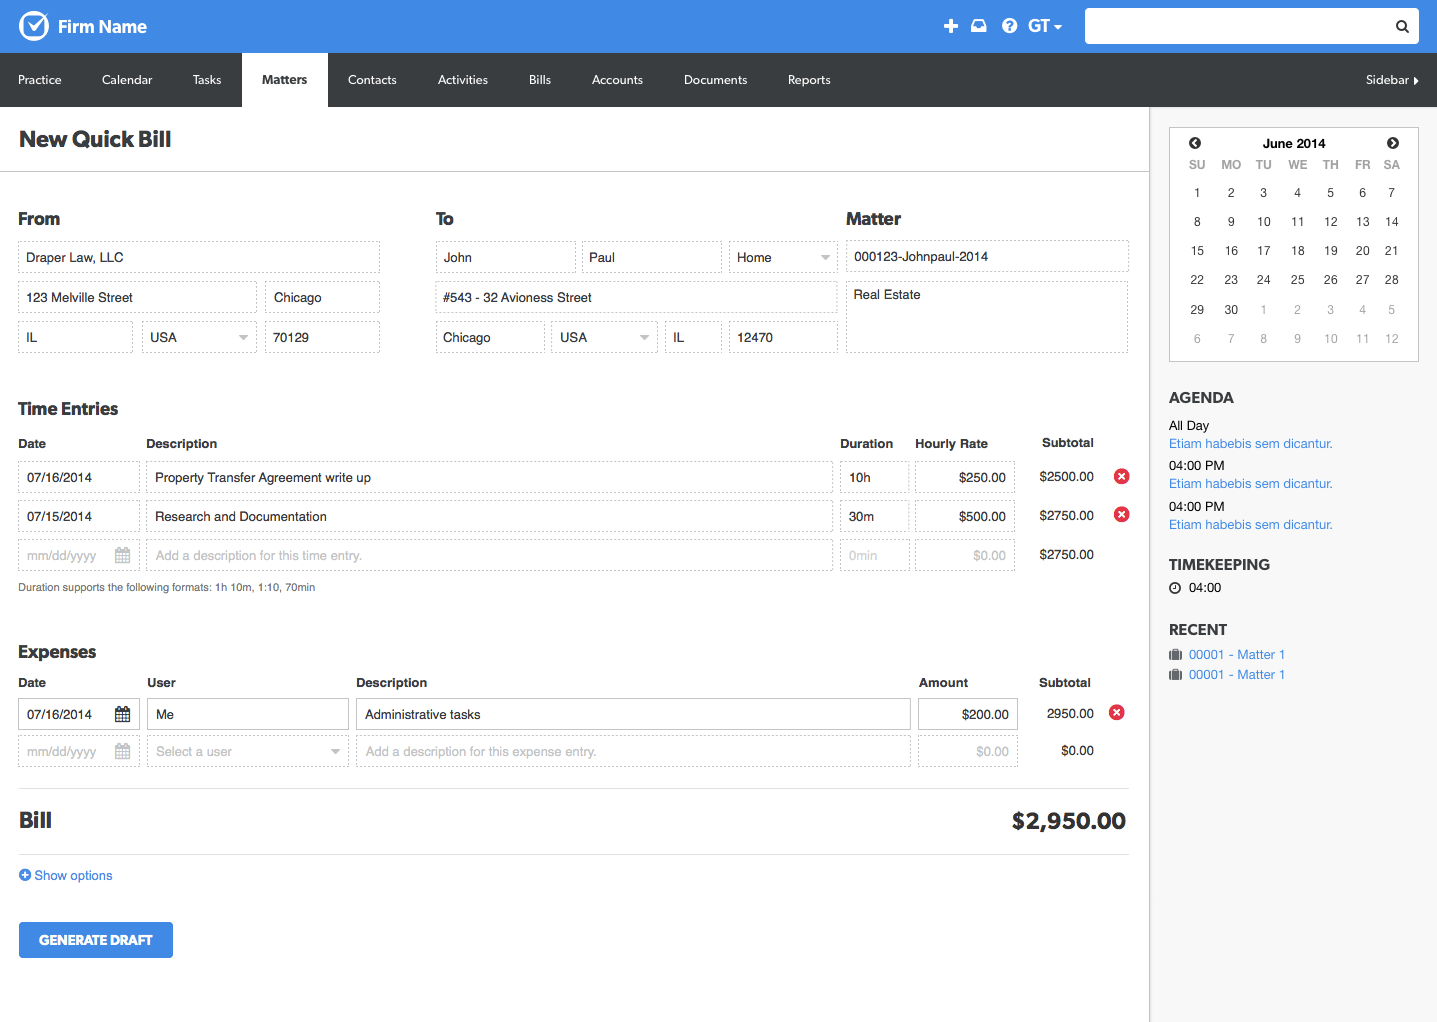Remove the Property Transfer Agreement time entry
This screenshot has width=1437, height=1022.
(1122, 477)
